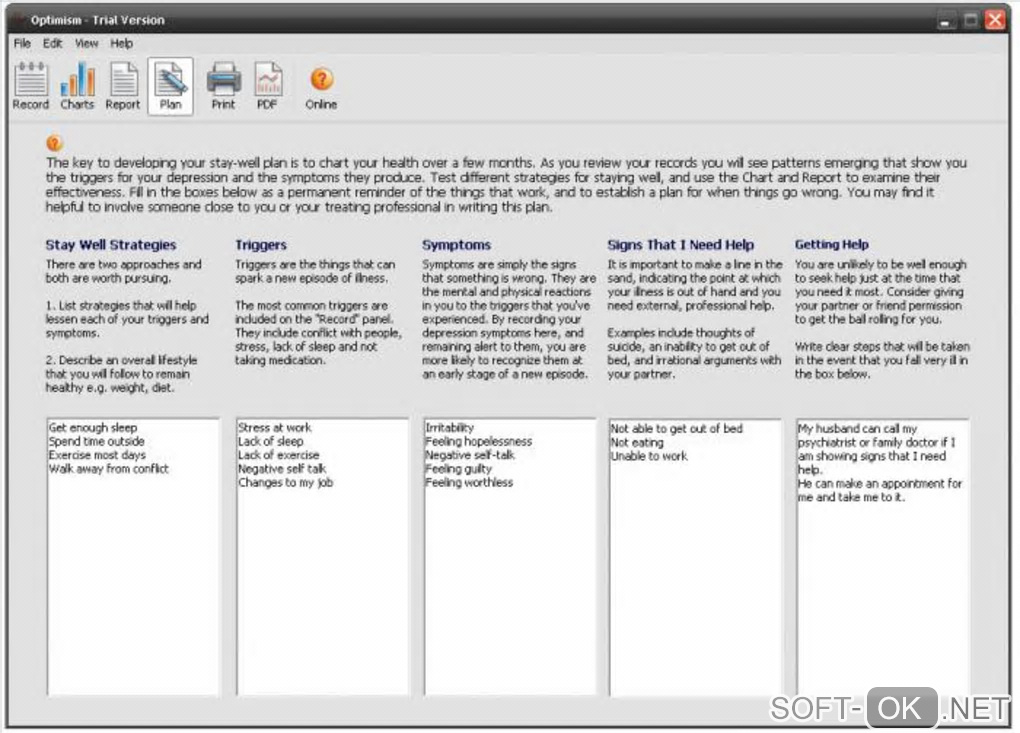Select the Plan toolbar icon
Image resolution: width=1020 pixels, height=733 pixels.
170,87
